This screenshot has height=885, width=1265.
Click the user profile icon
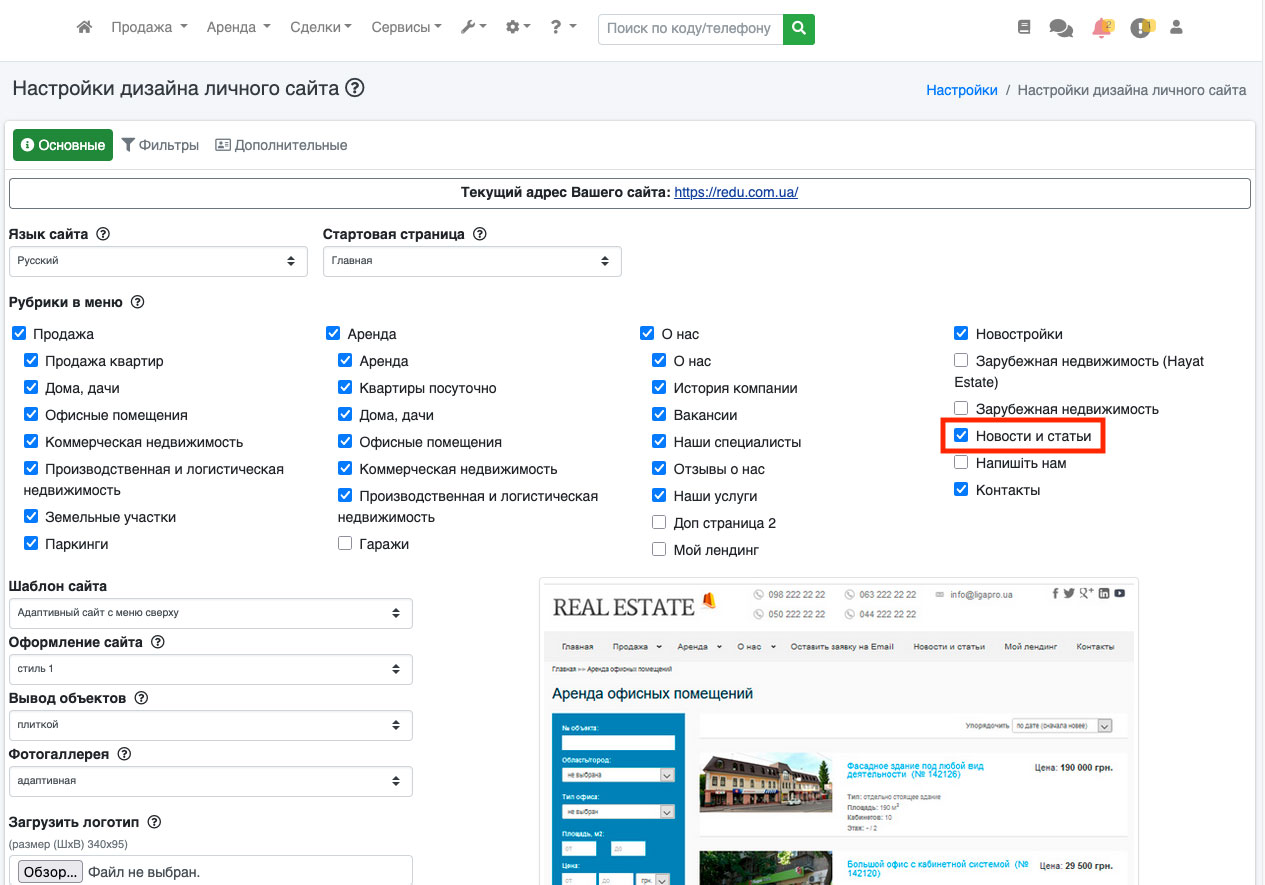pos(1176,28)
